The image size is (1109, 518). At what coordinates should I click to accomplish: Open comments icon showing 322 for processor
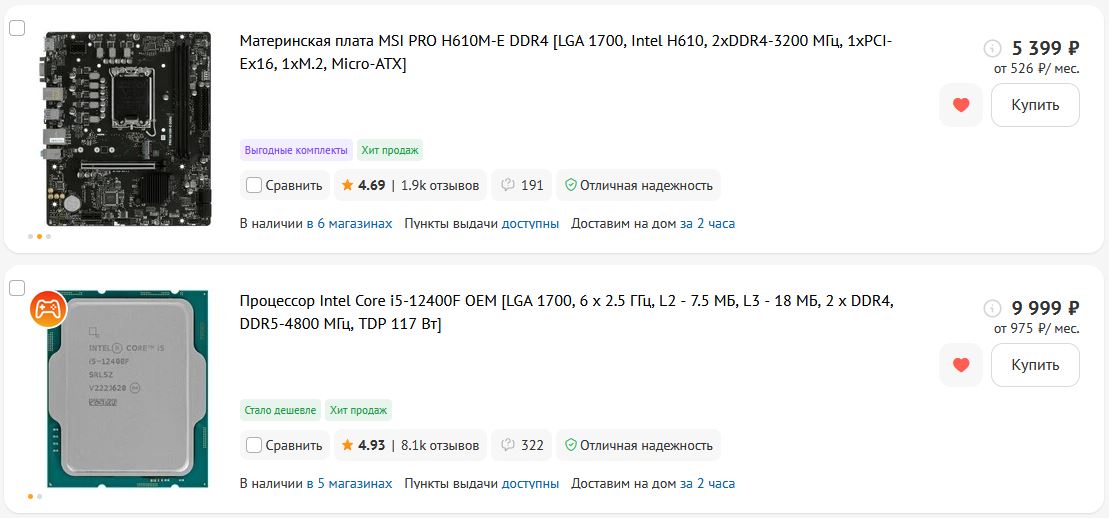point(522,445)
